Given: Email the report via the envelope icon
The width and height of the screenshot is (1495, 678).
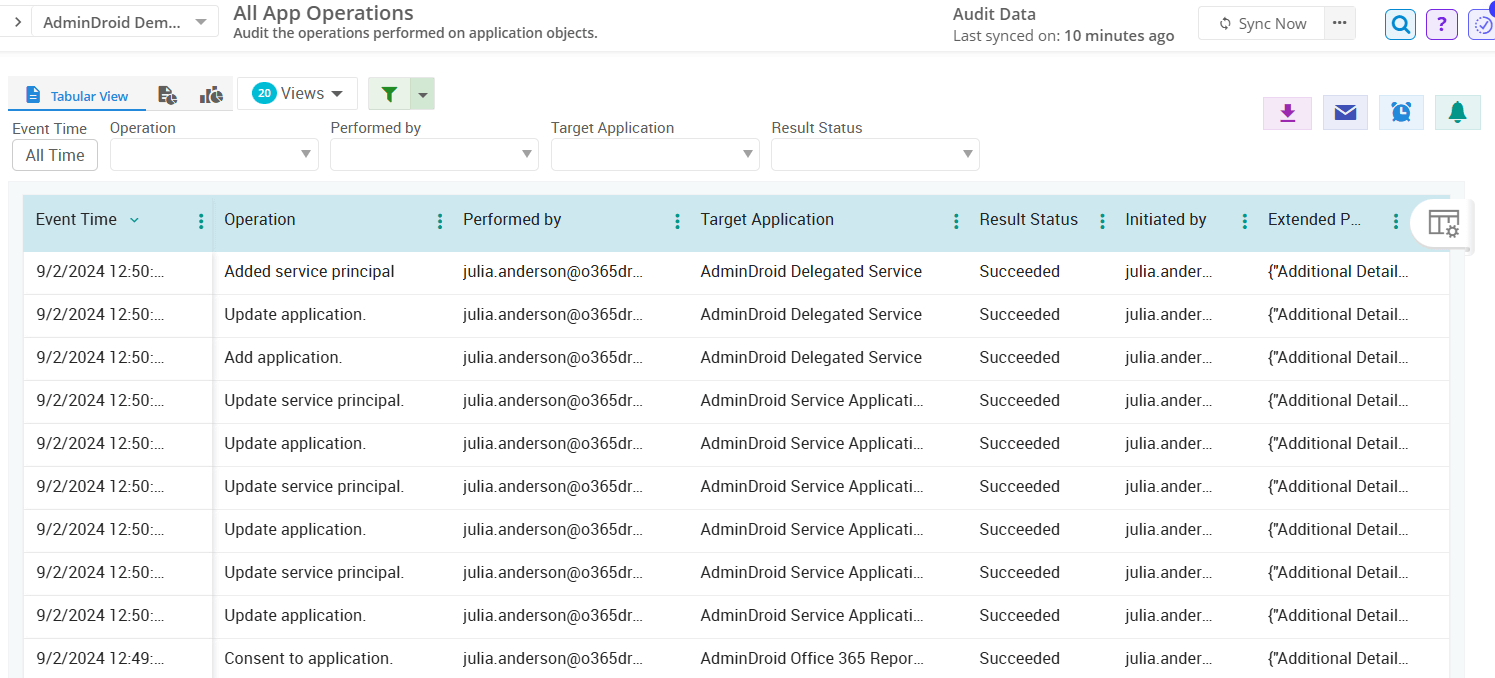Looking at the screenshot, I should [1345, 112].
